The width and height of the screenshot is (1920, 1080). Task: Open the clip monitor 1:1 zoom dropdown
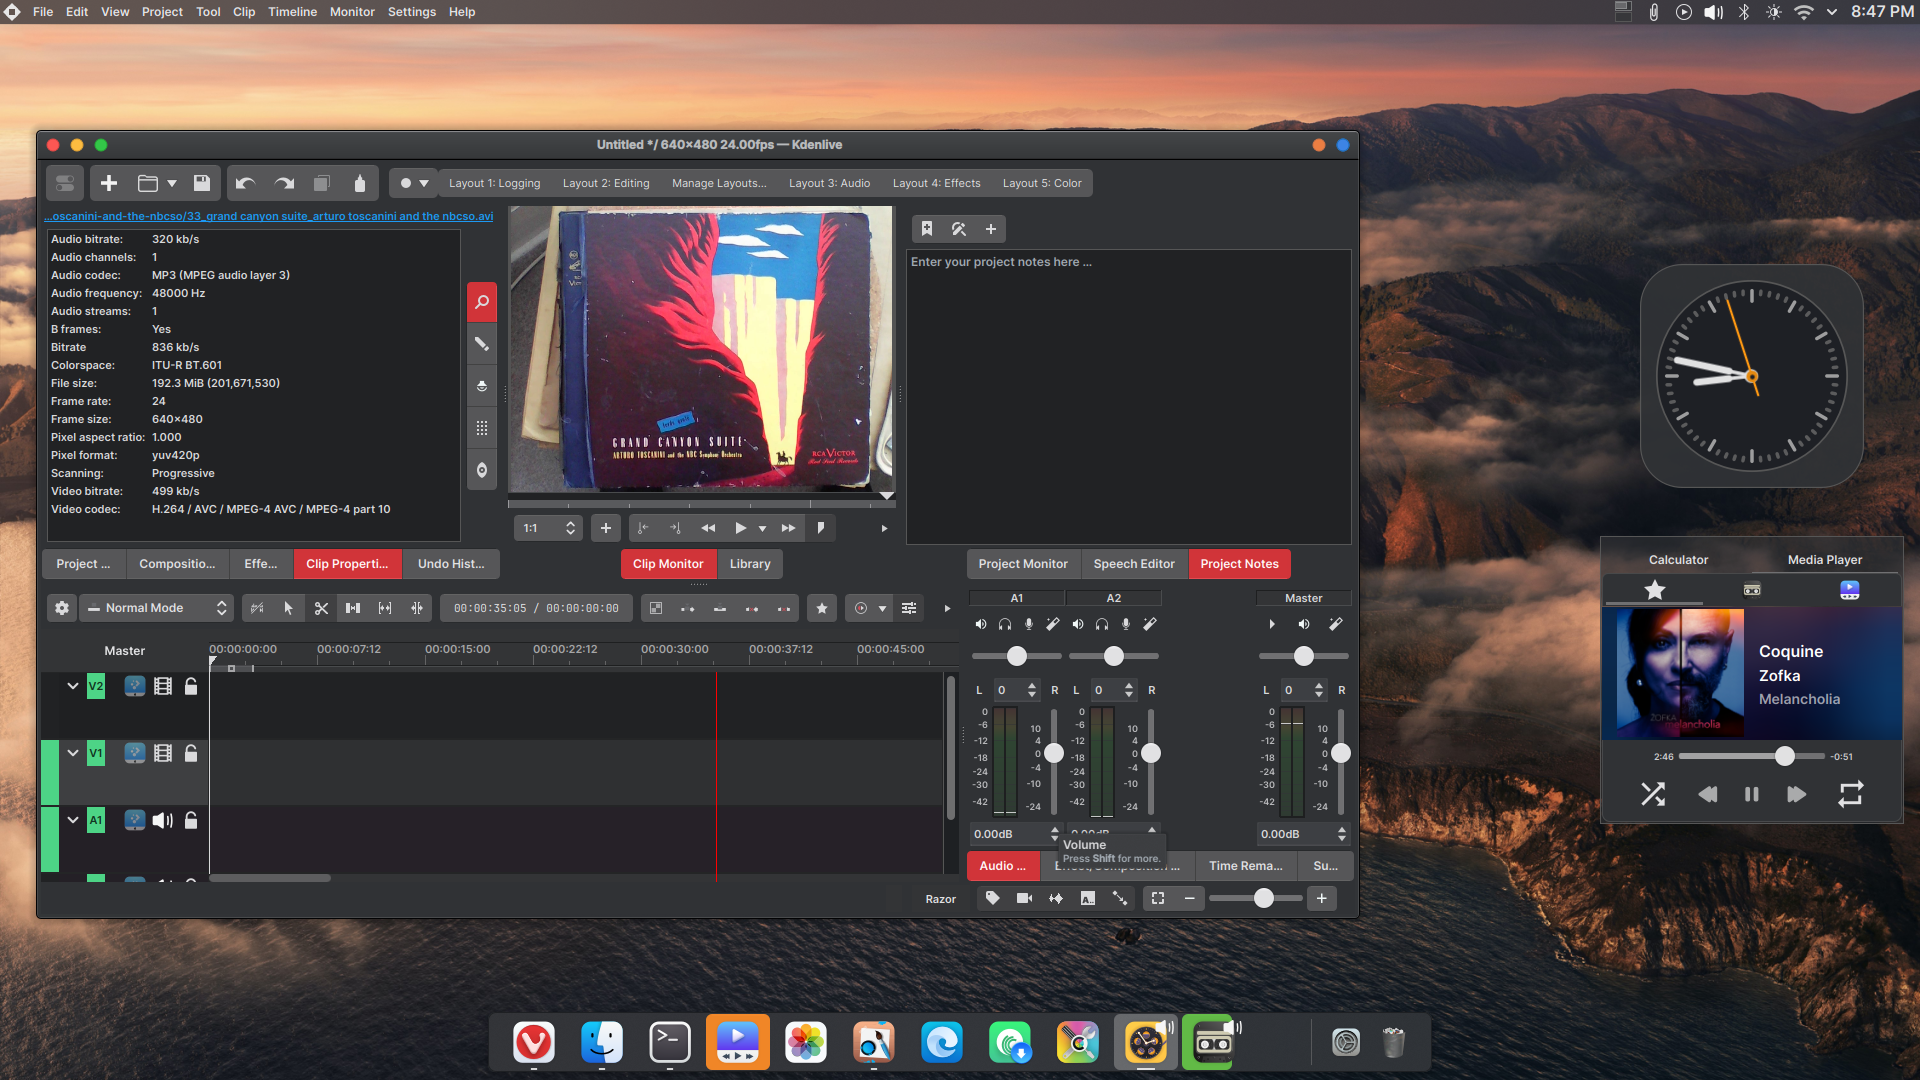549,528
